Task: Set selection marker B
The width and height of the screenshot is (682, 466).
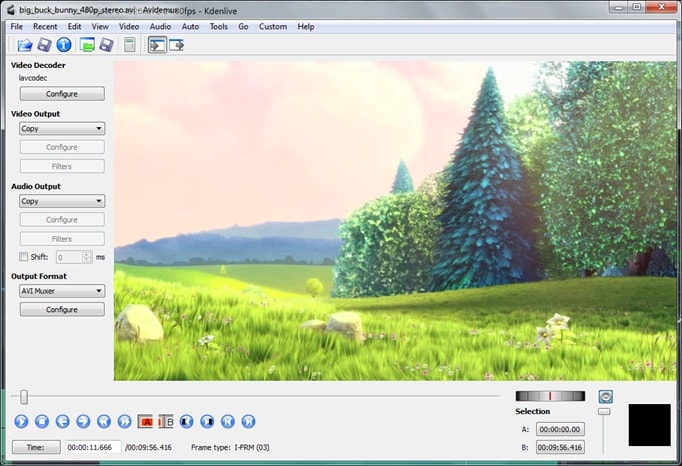Action: (x=166, y=421)
